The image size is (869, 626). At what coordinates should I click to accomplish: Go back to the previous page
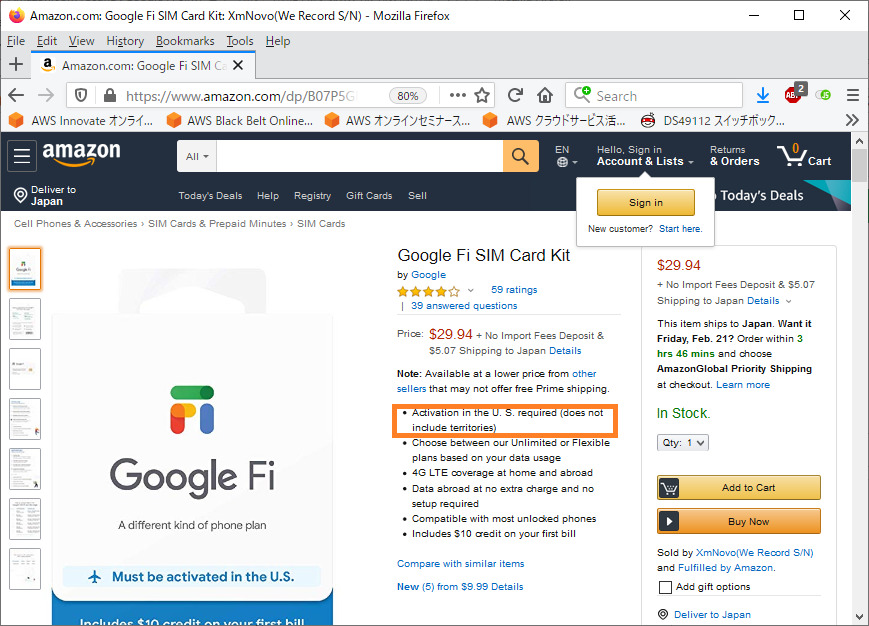16,95
